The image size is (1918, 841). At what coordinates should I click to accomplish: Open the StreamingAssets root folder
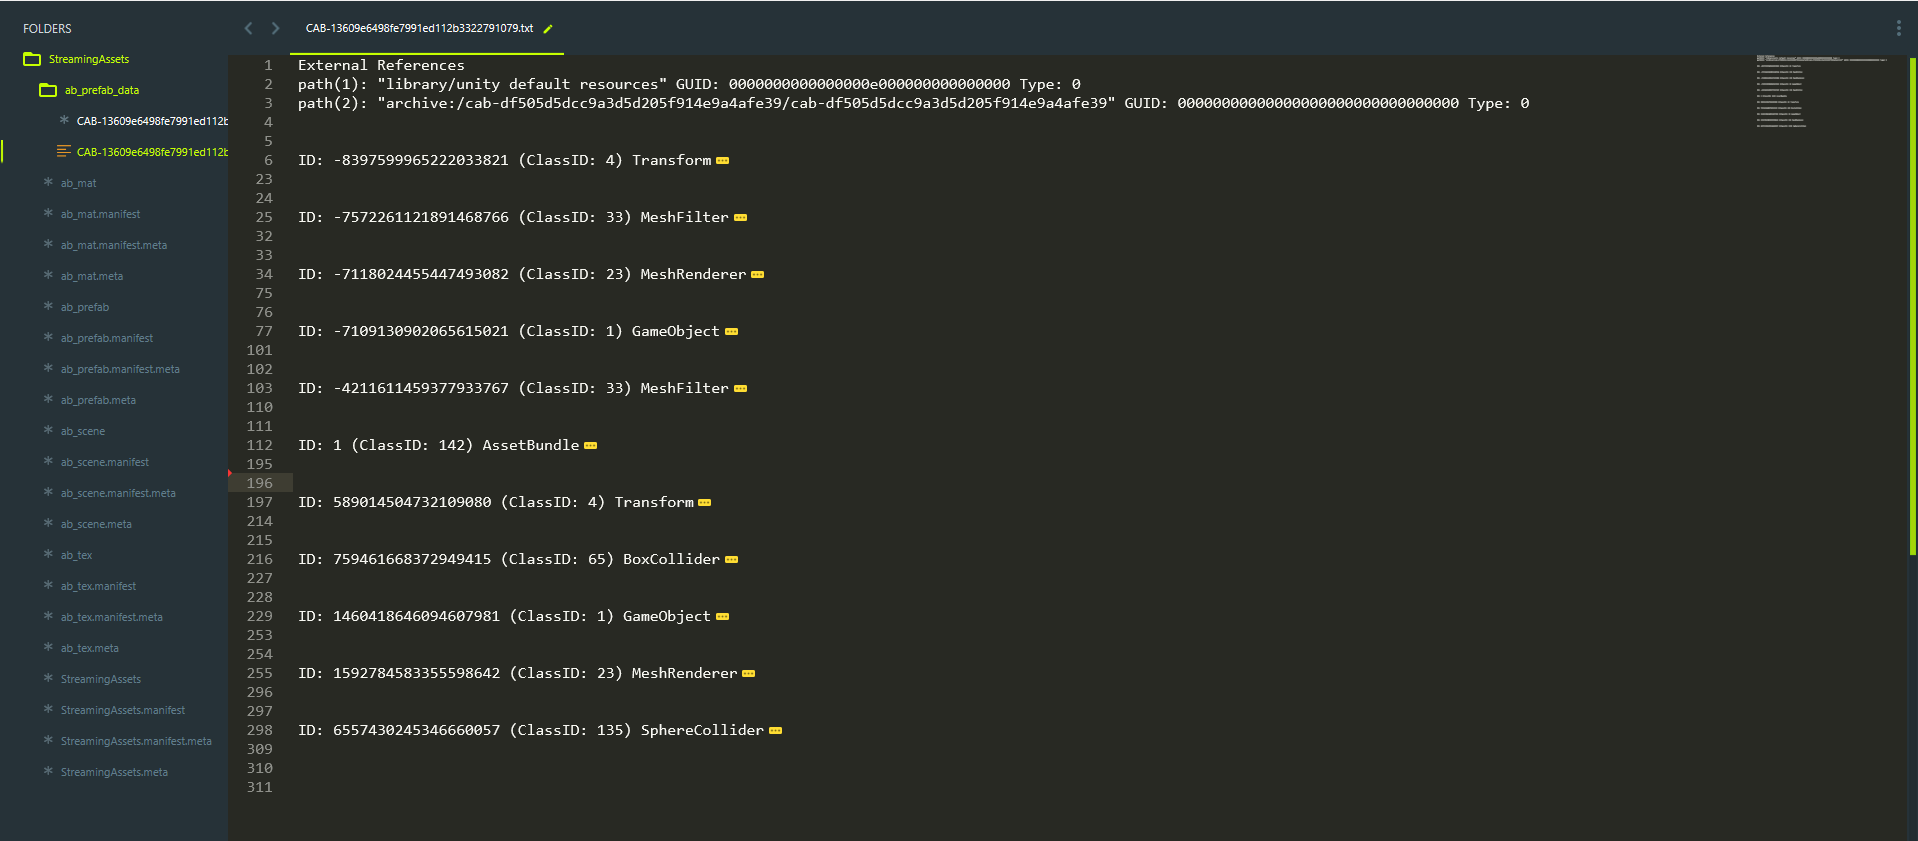[x=89, y=59]
